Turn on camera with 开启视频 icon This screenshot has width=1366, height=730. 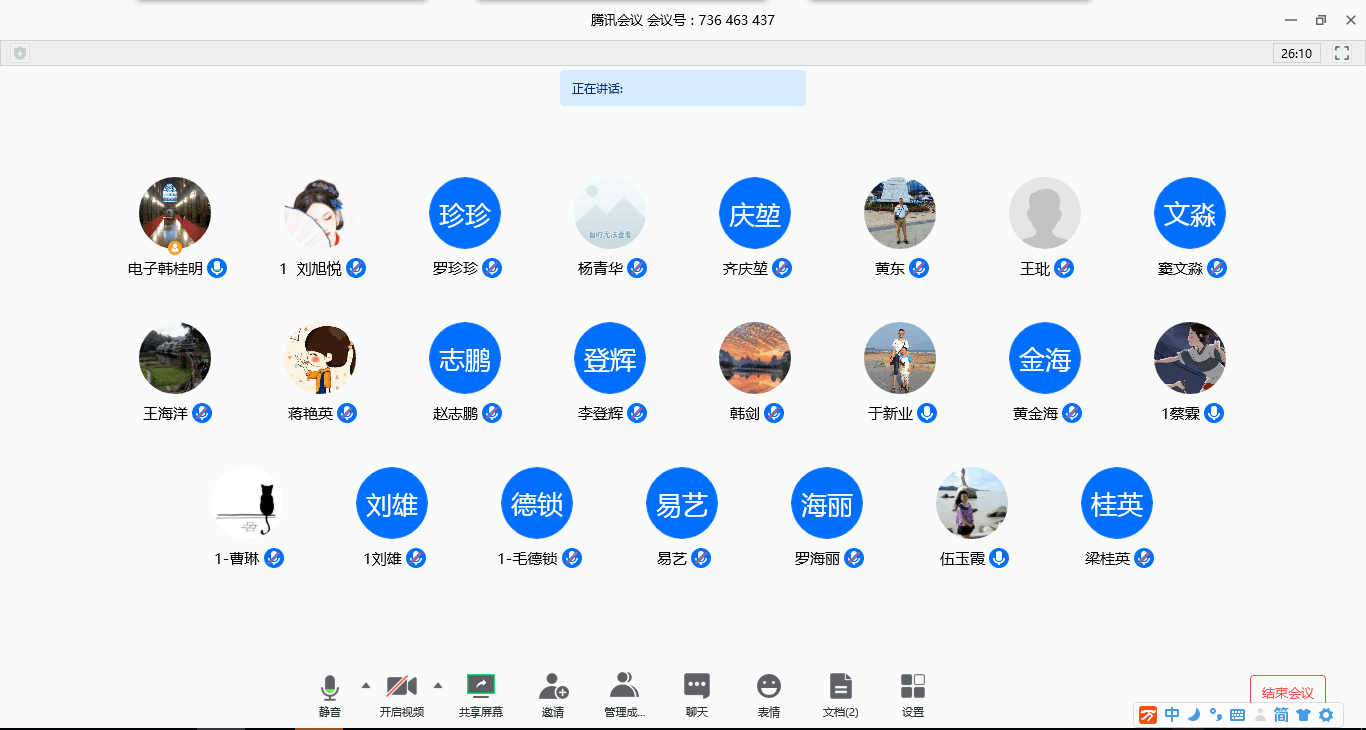(x=401, y=687)
